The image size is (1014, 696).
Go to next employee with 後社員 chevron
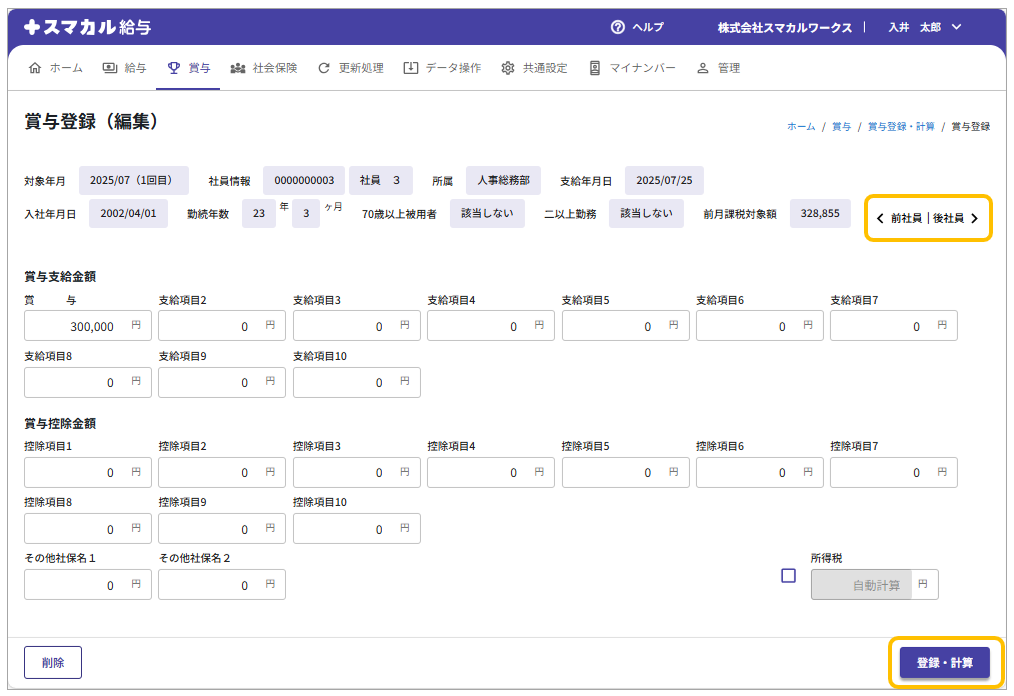[974, 218]
